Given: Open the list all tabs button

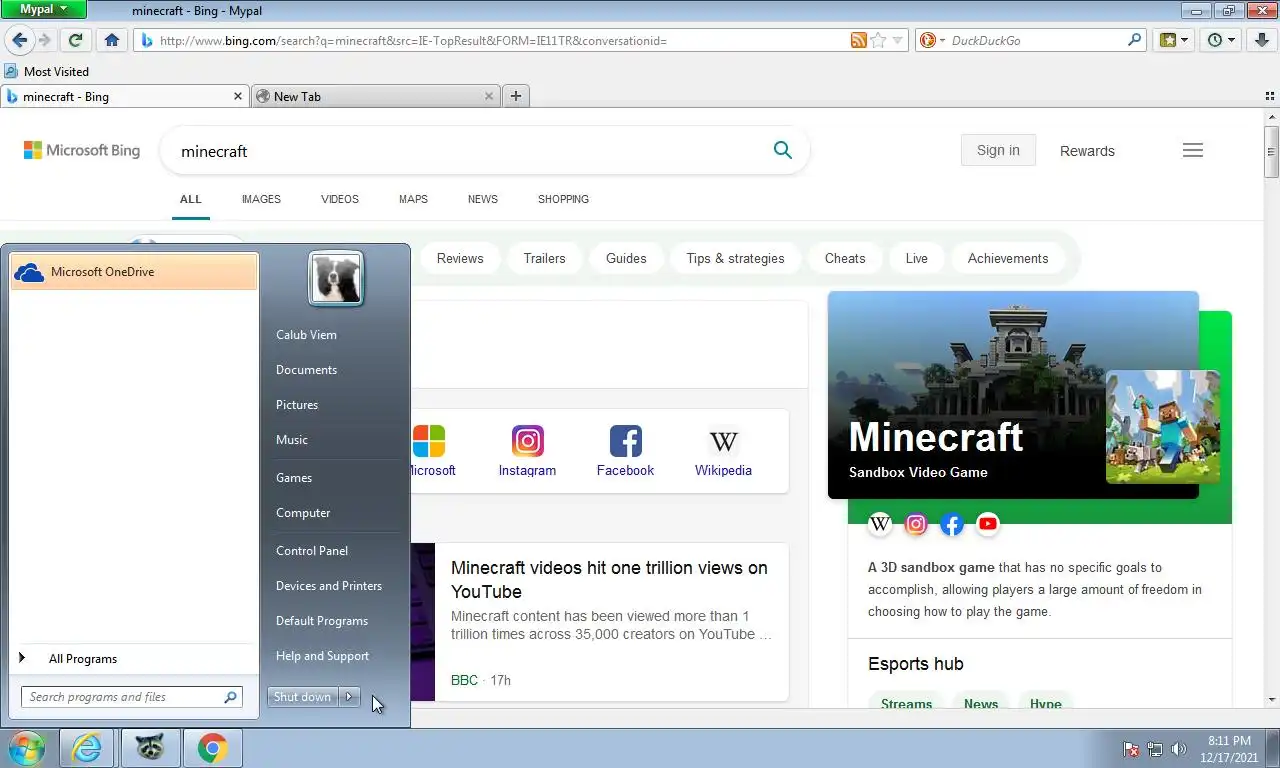Looking at the screenshot, I should 1270,96.
